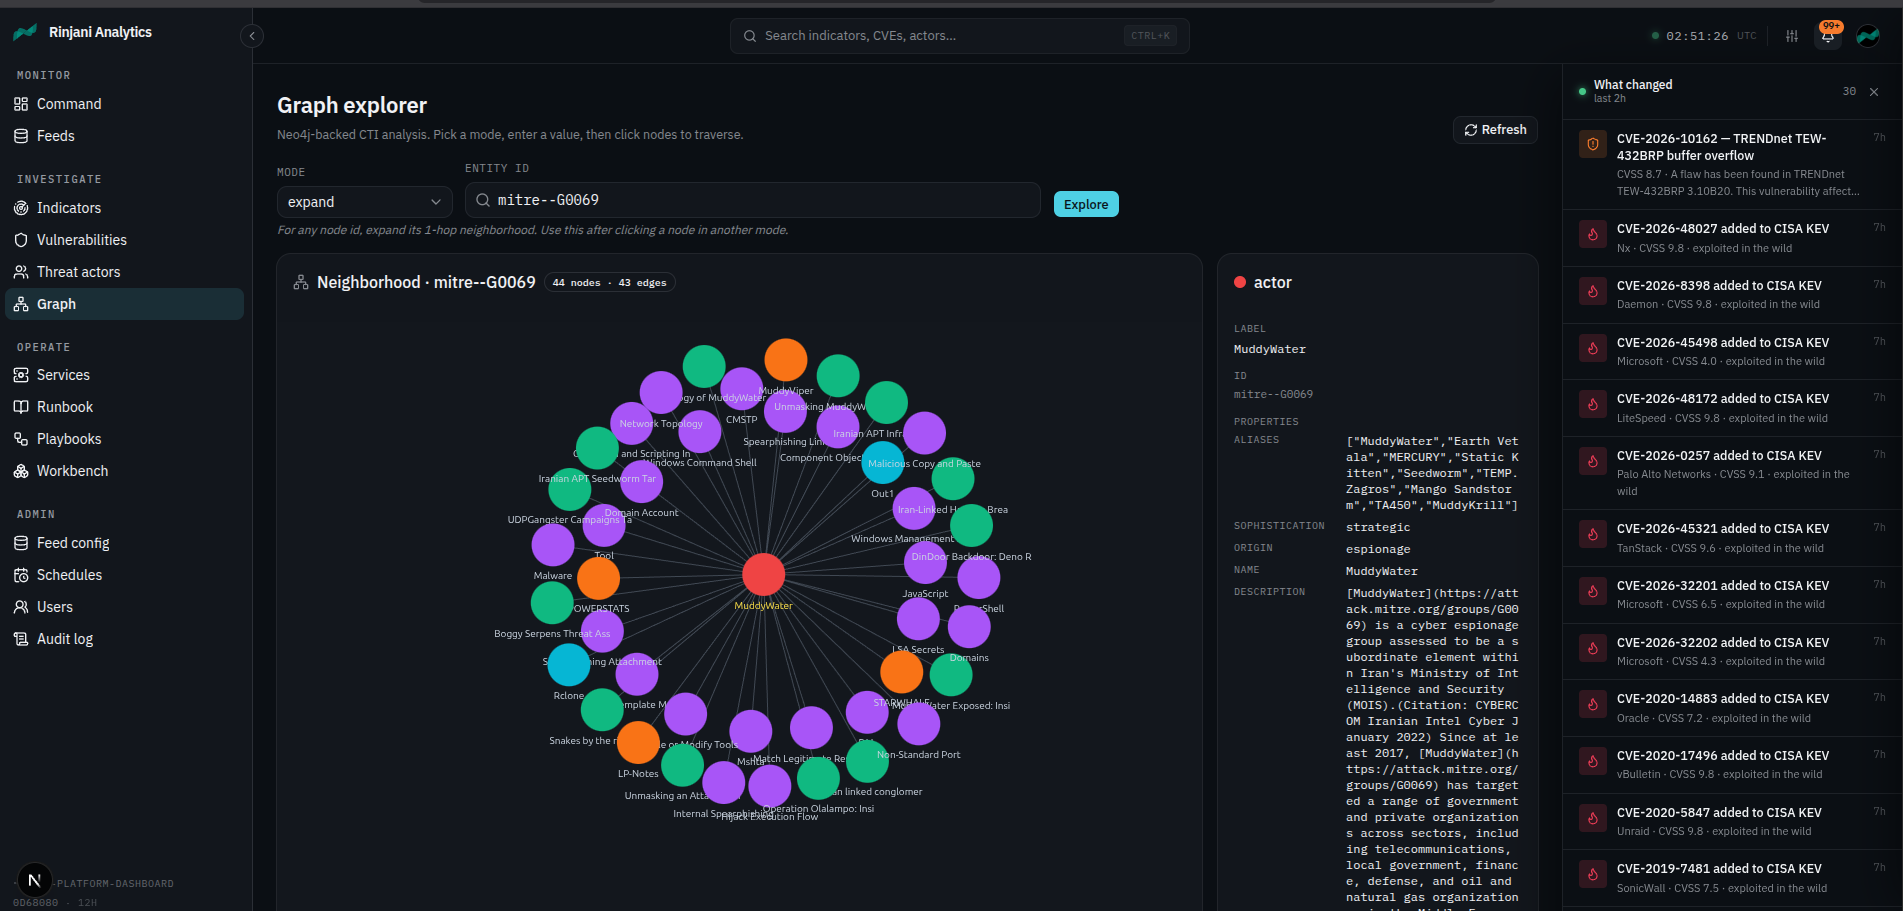Open the Feed config icon

(x=21, y=543)
